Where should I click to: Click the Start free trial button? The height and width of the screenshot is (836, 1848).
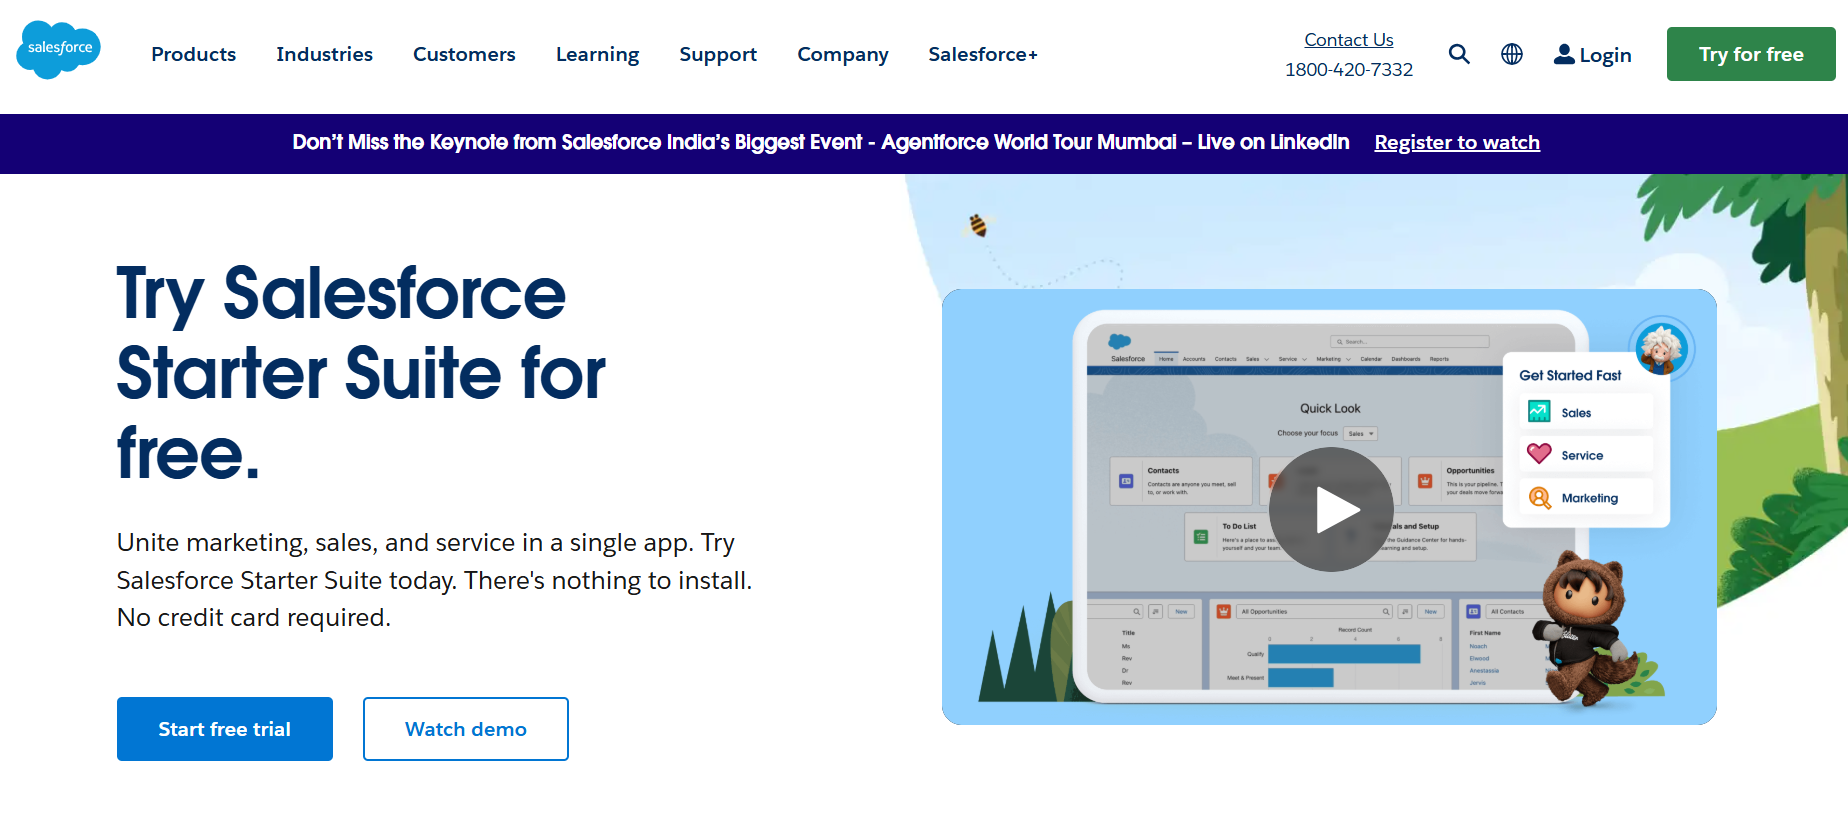click(225, 729)
